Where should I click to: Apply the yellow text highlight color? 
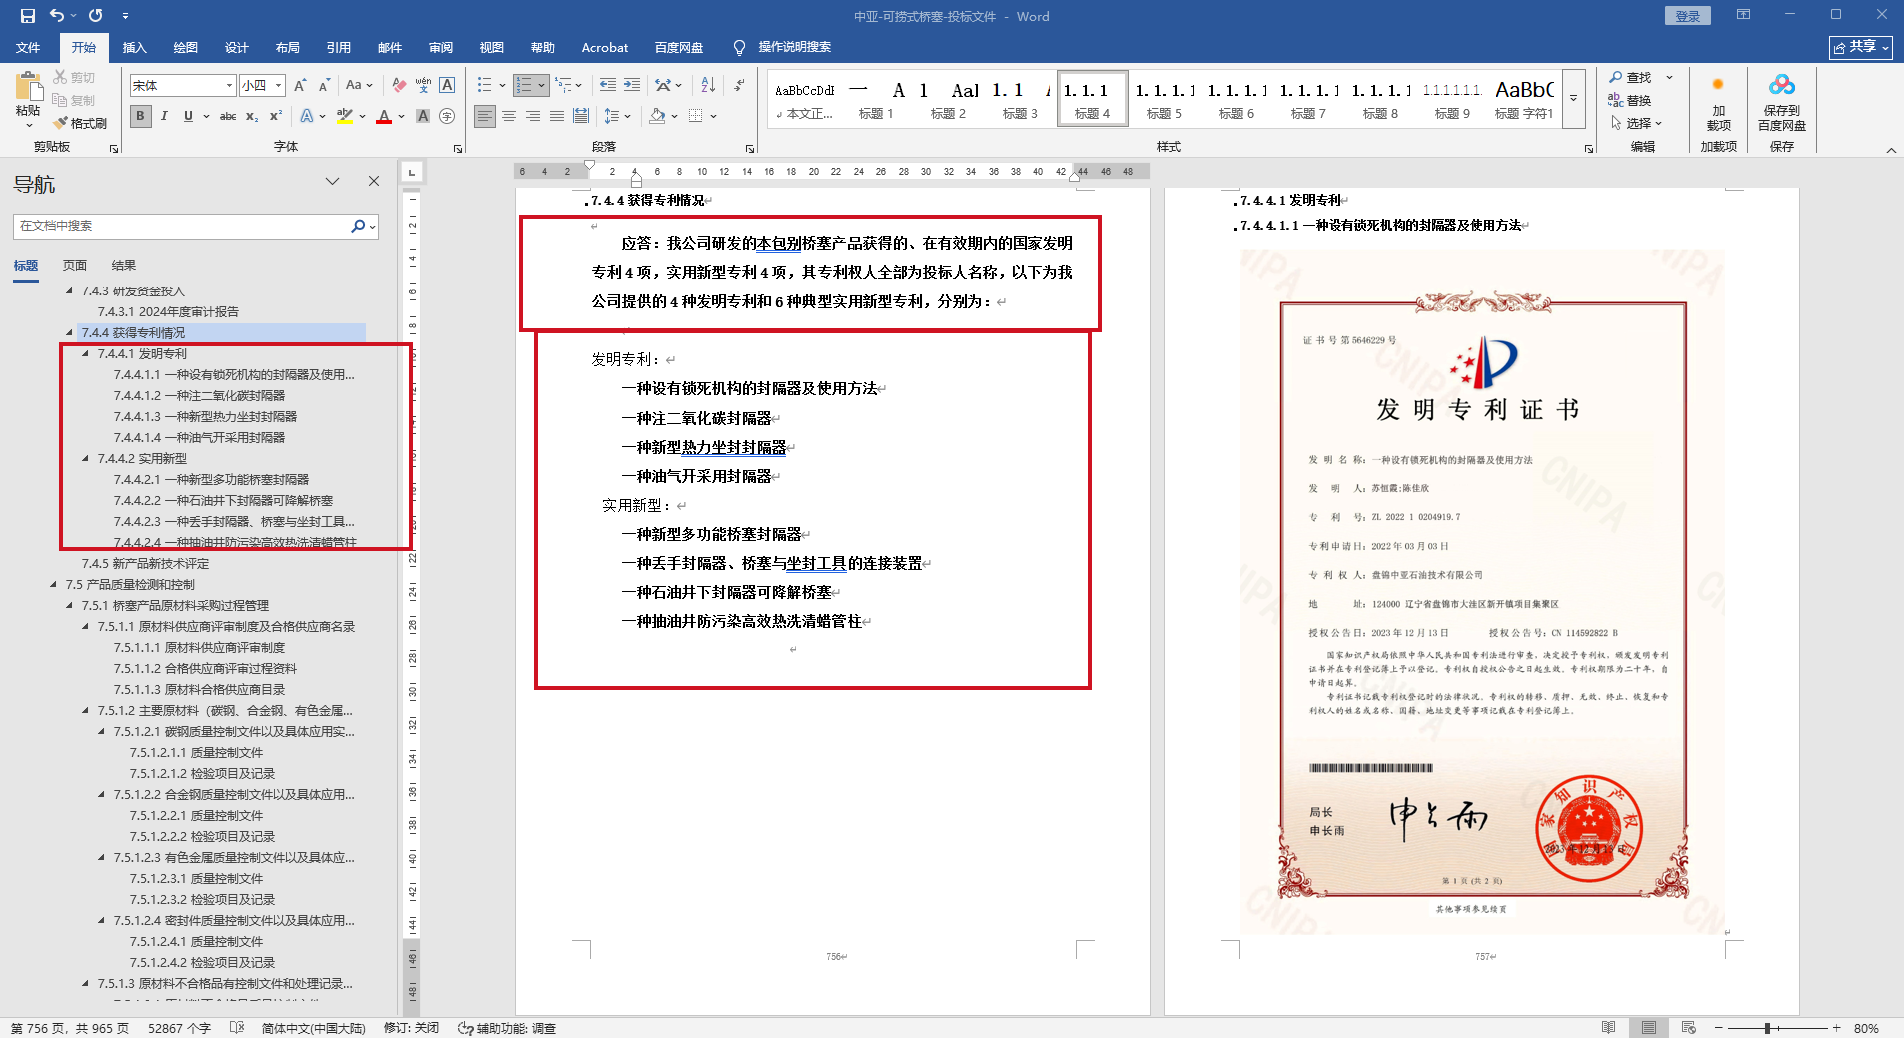coord(345,116)
